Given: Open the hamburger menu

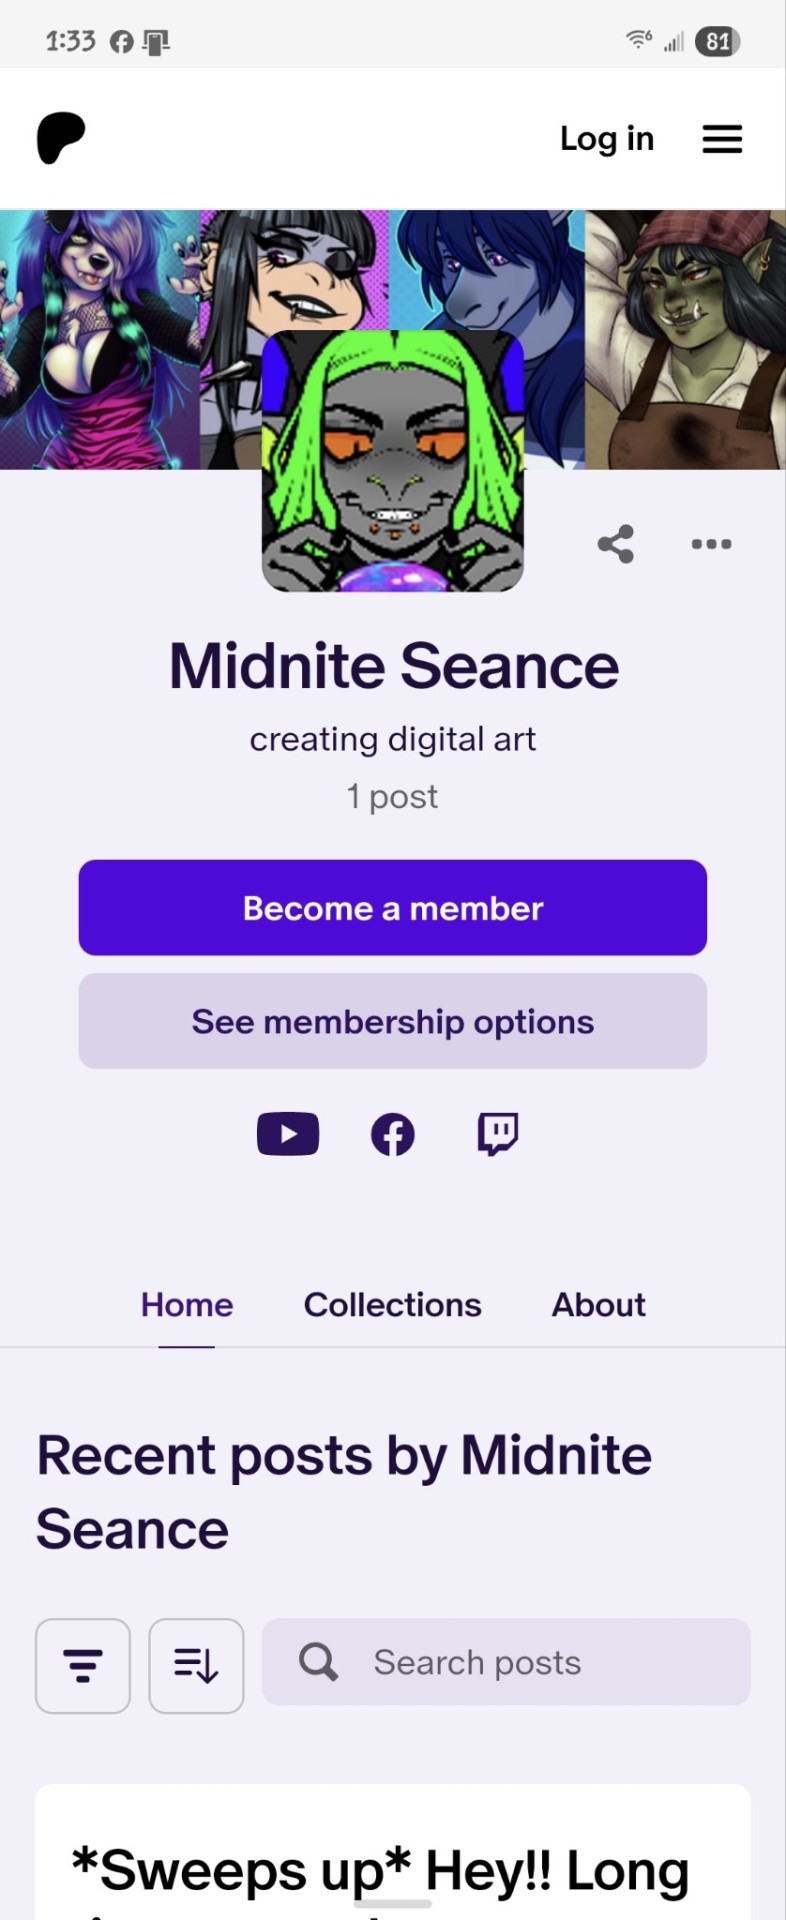Looking at the screenshot, I should tap(722, 139).
